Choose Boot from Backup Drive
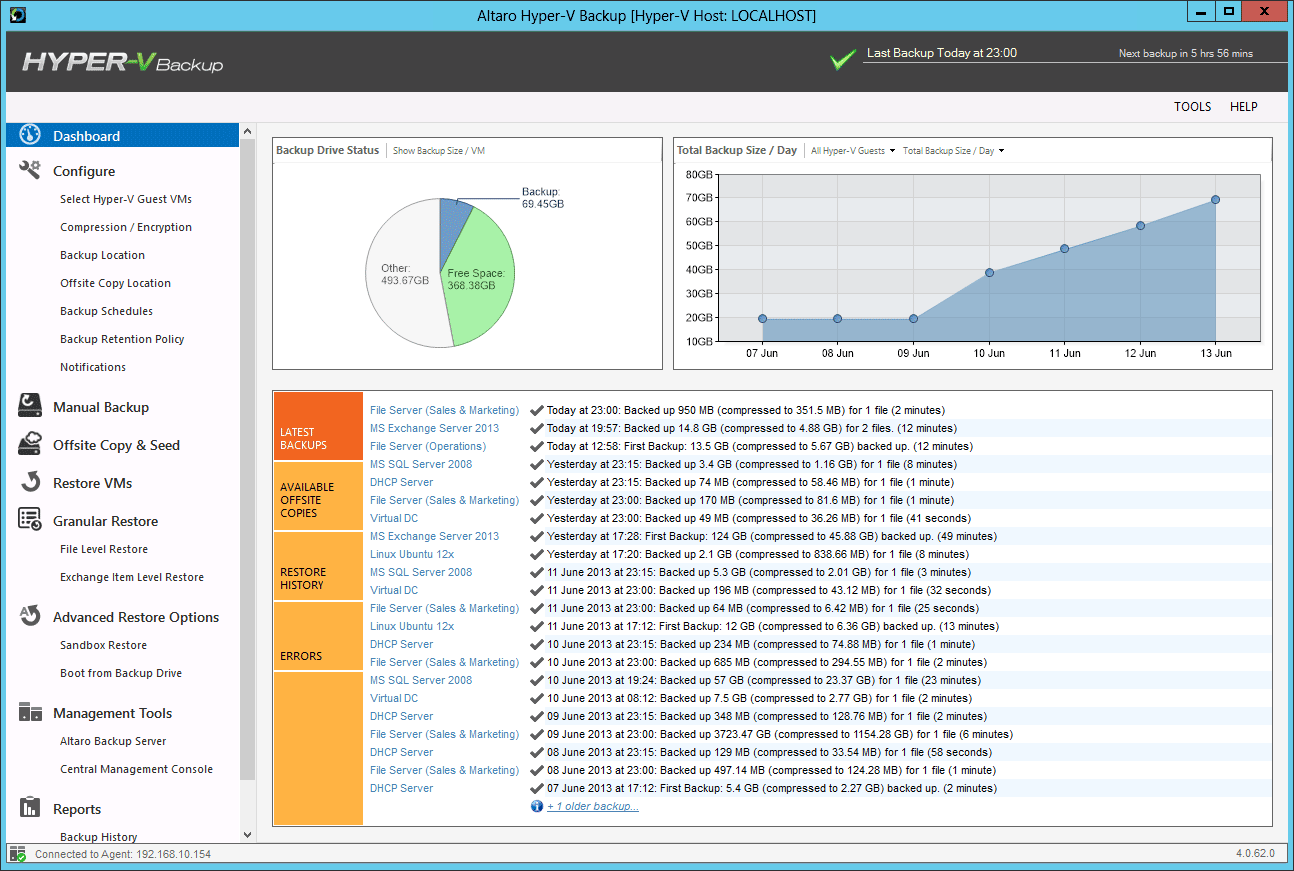The image size is (1294, 871). [121, 673]
